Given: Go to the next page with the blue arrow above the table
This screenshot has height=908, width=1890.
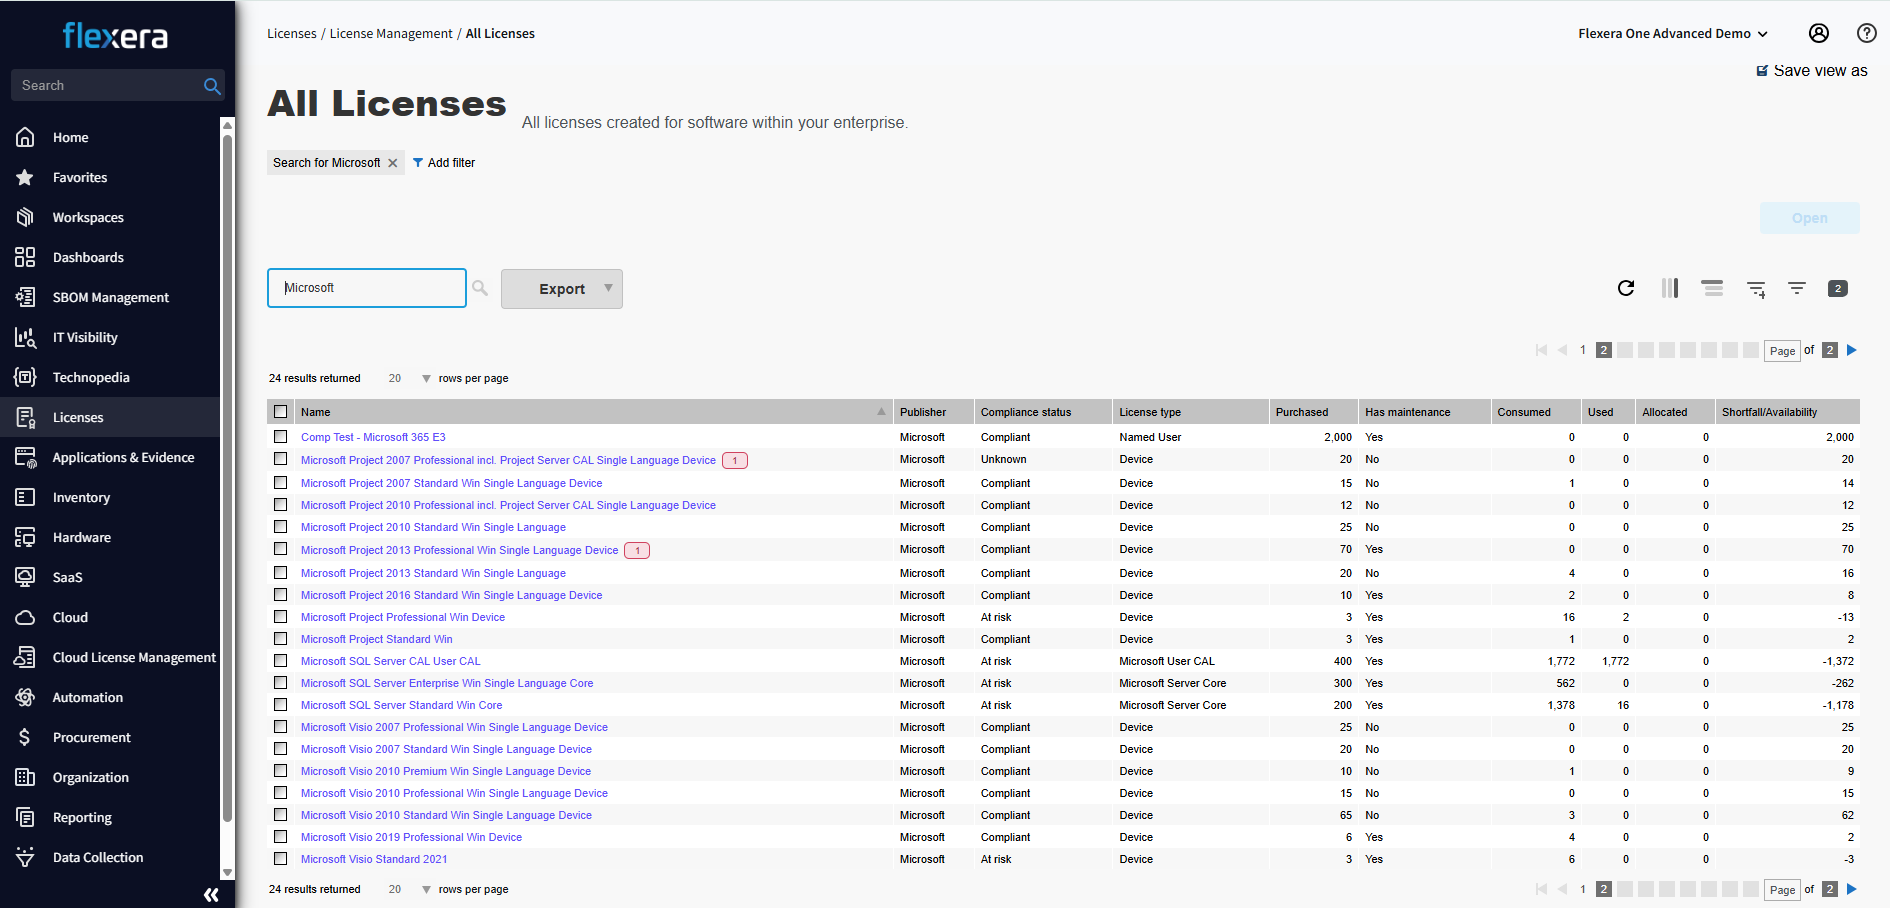Looking at the screenshot, I should click(1852, 350).
